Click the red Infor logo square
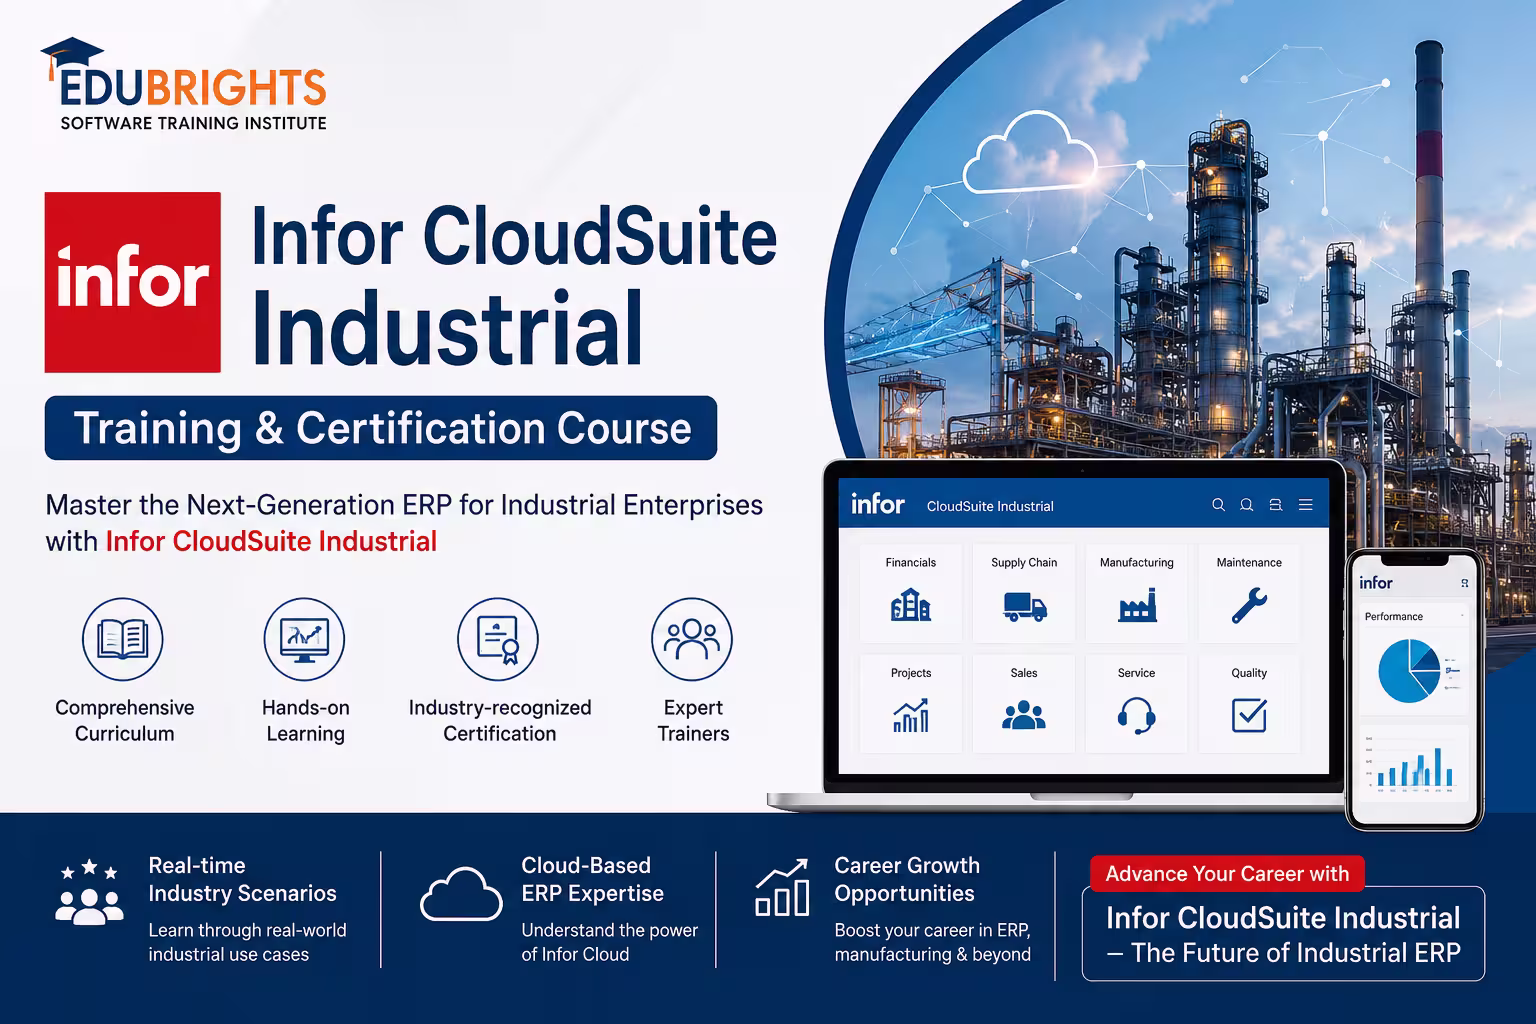 133,282
